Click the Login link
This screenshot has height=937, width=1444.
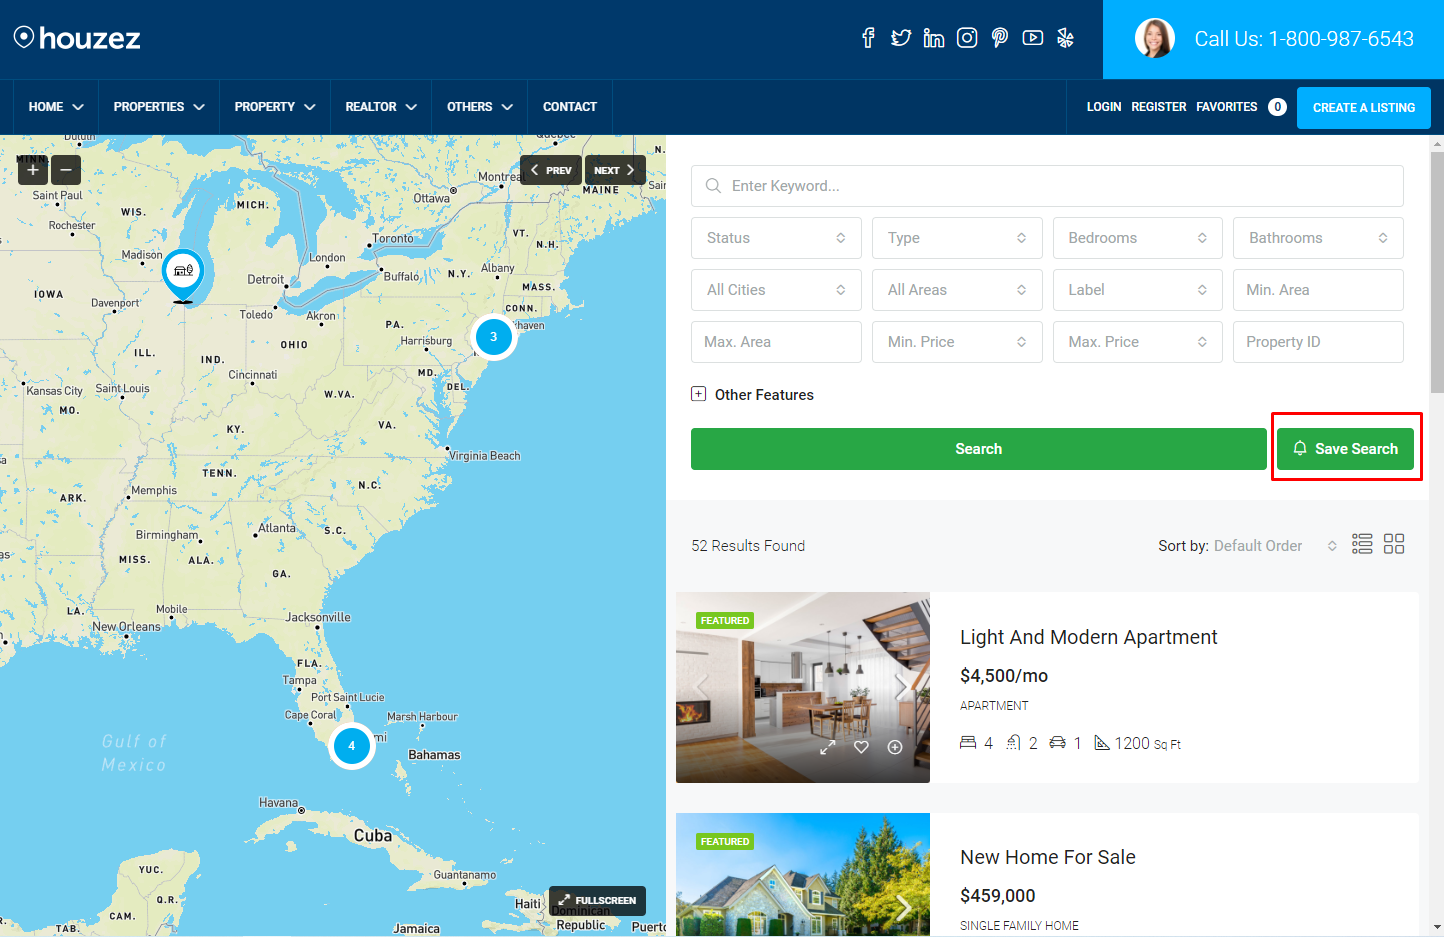[x=1104, y=107]
